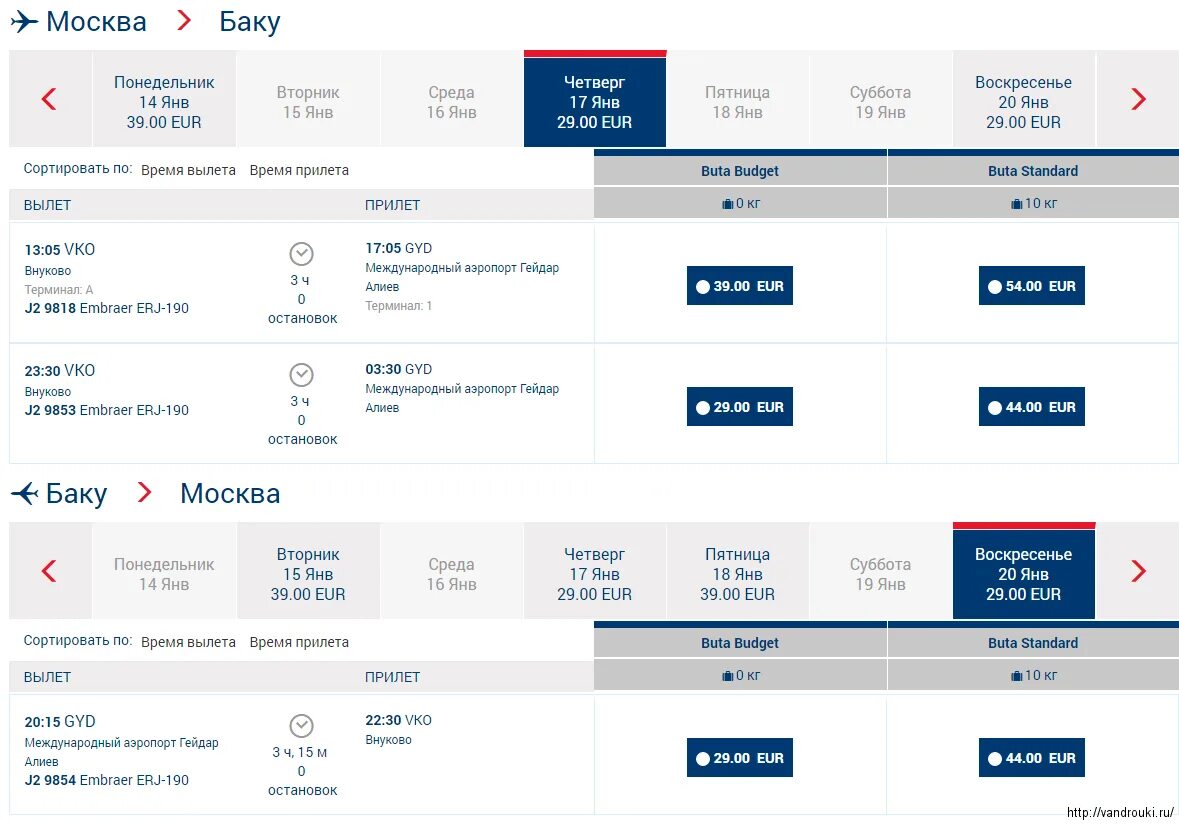Click clock icon of flight J2 9853
This screenshot has height=825, width=1179.
[x=302, y=375]
